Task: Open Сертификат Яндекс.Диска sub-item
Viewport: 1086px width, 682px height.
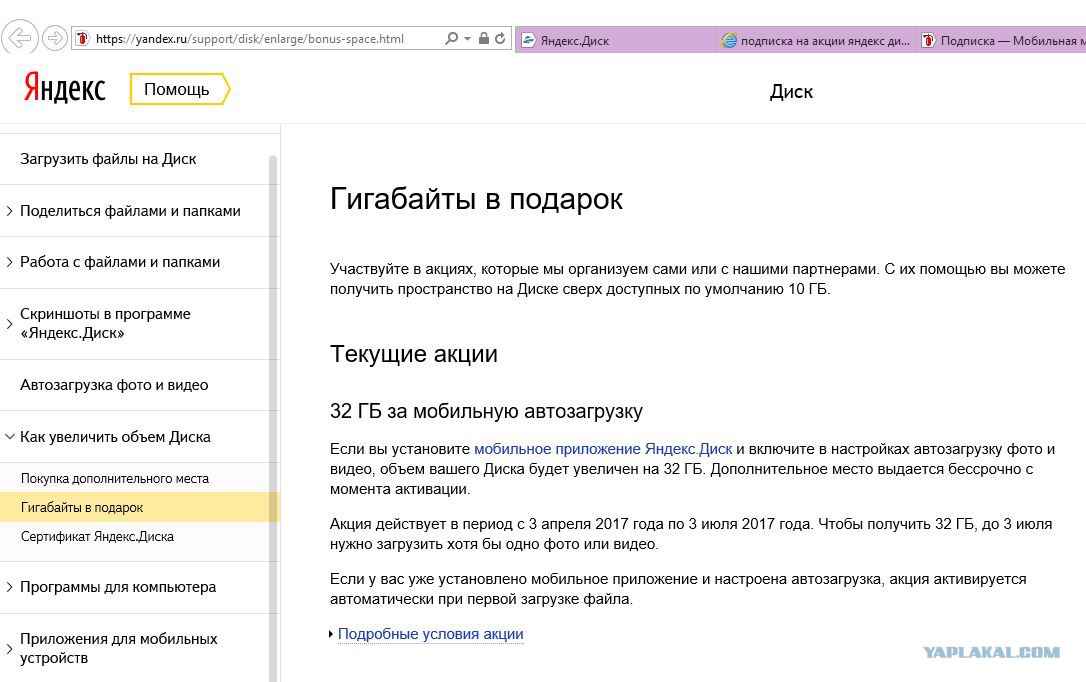Action: [97, 537]
